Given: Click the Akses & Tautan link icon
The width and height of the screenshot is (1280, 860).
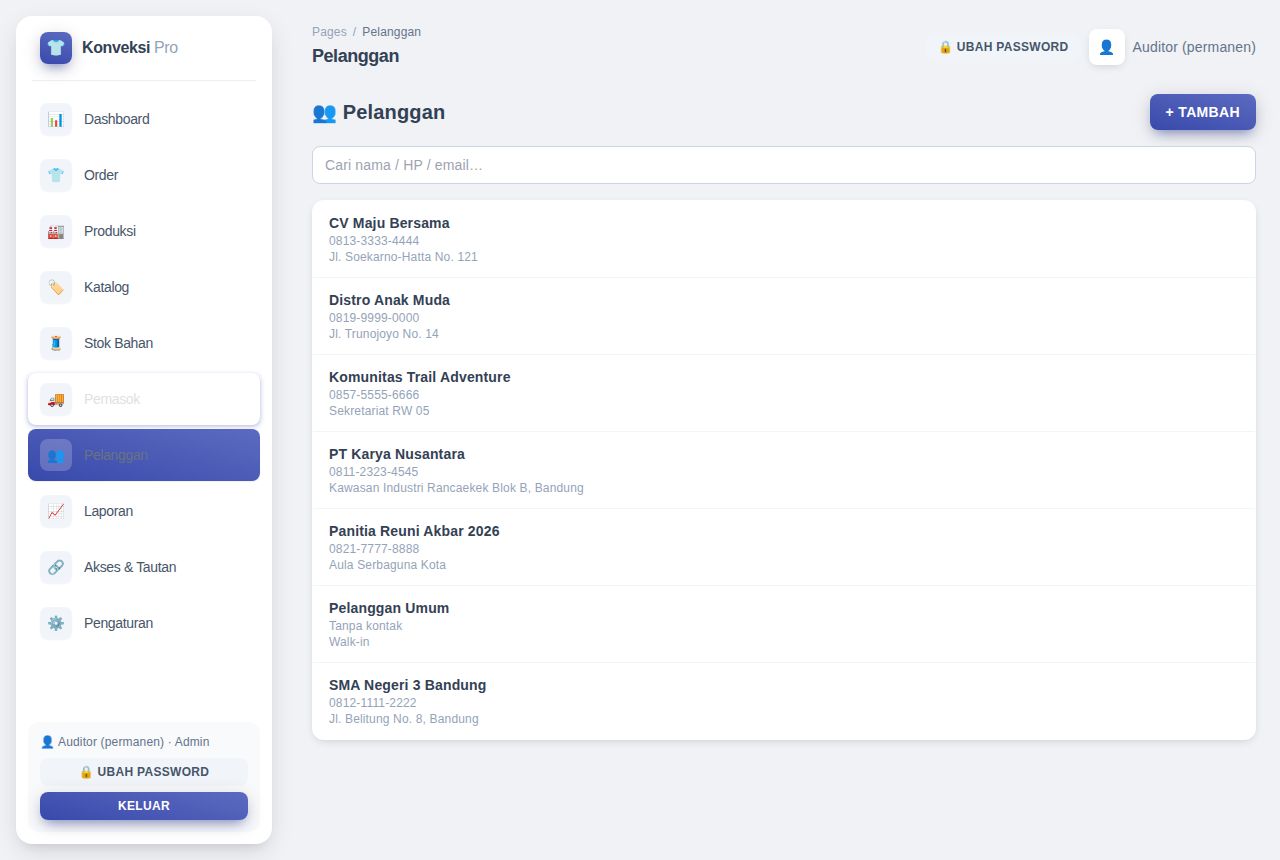Looking at the screenshot, I should [x=56, y=567].
